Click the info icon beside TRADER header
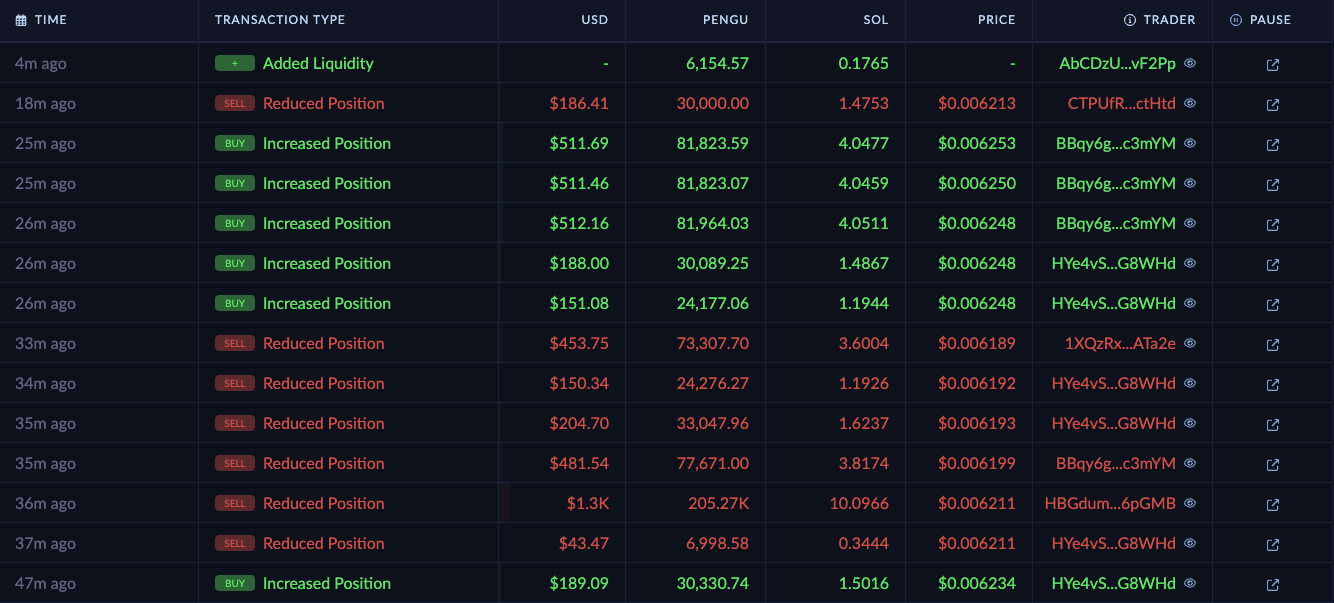The height and width of the screenshot is (603, 1334). (1130, 20)
